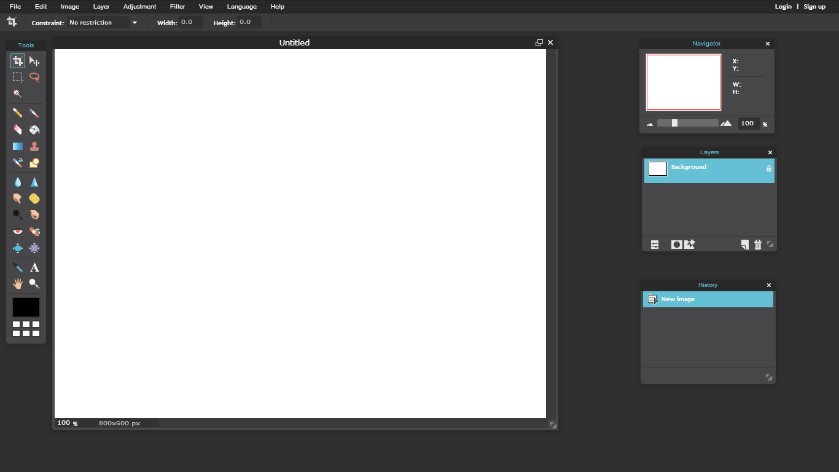Image resolution: width=839 pixels, height=472 pixels.
Task: Open the Help menu
Action: (x=277, y=6)
